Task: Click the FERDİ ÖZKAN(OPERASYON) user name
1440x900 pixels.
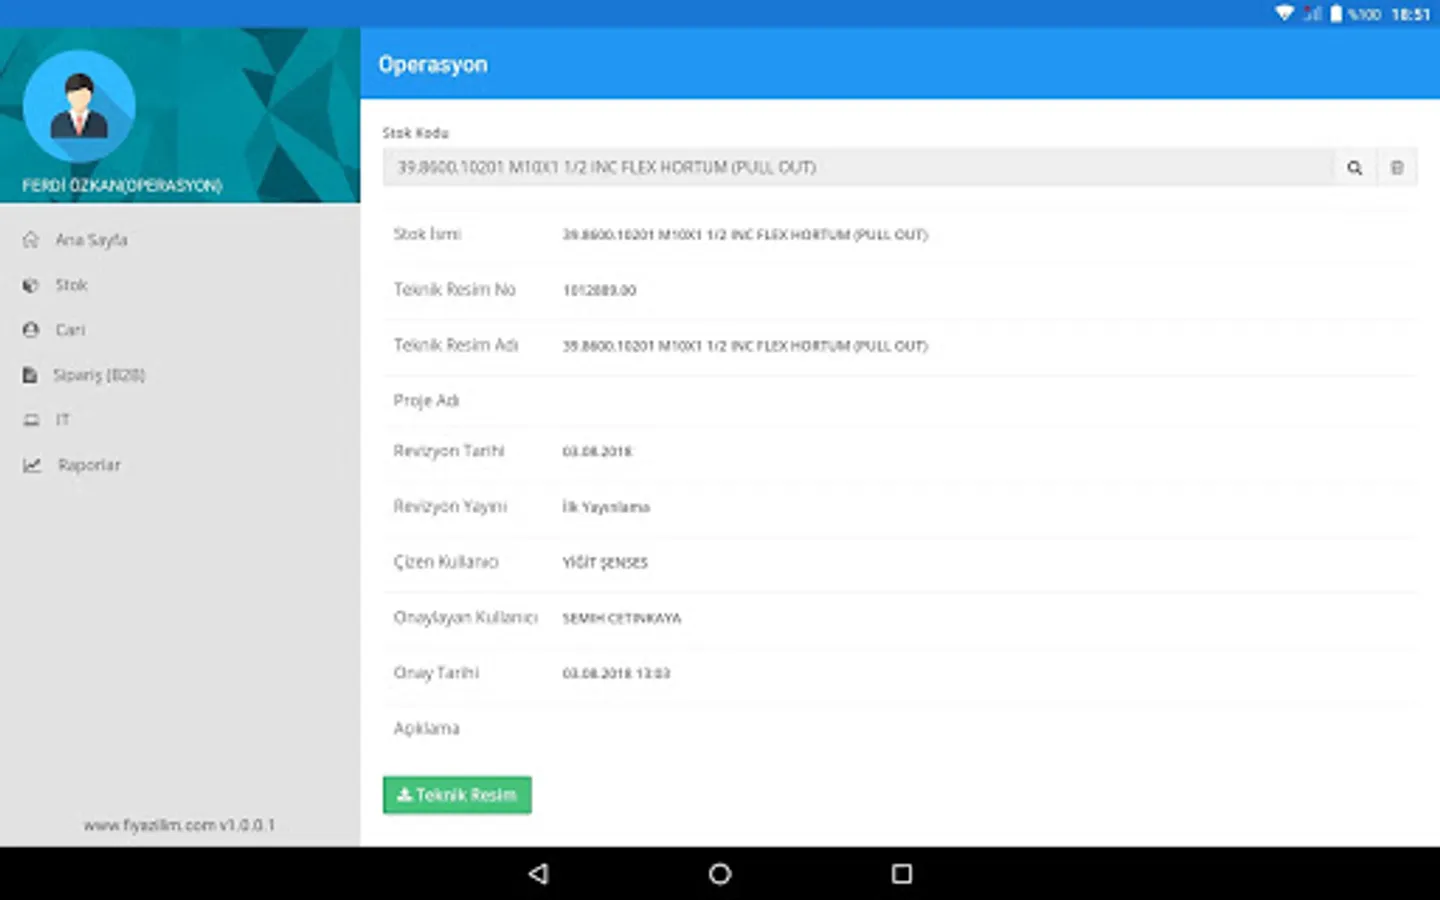Action: tap(122, 186)
